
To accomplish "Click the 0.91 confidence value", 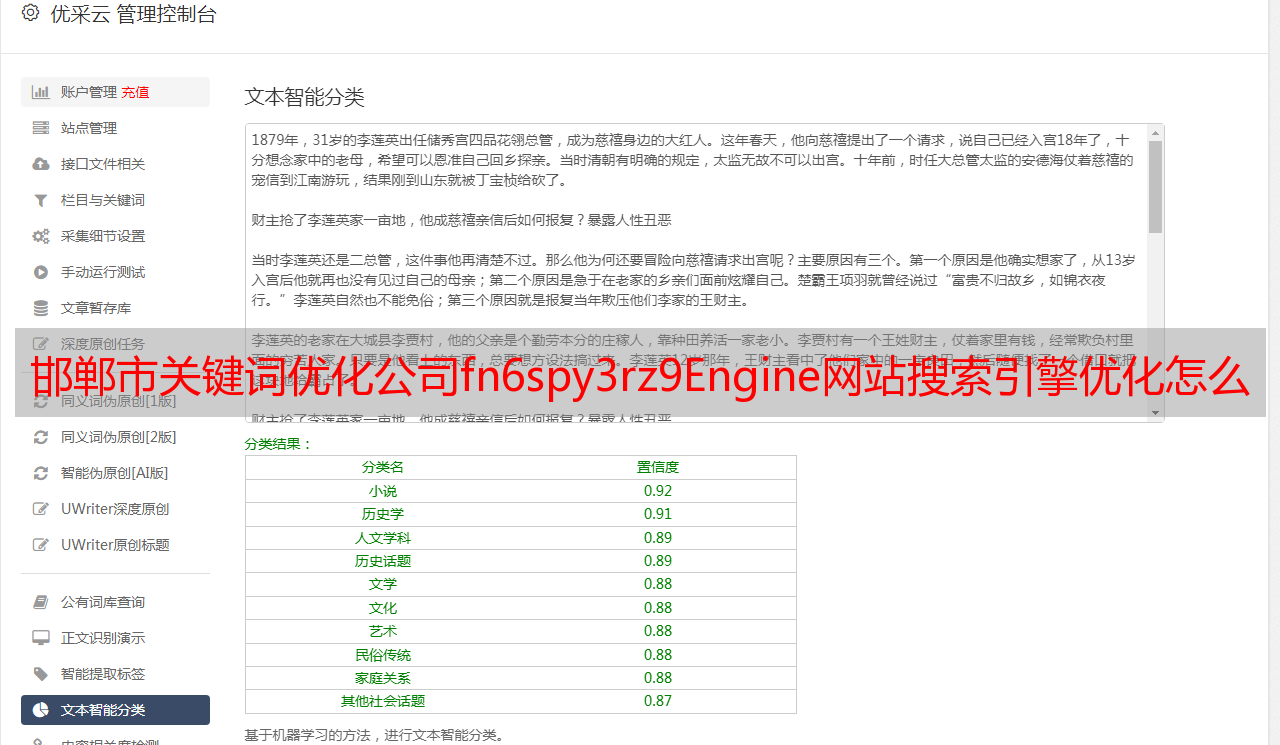I will click(658, 514).
